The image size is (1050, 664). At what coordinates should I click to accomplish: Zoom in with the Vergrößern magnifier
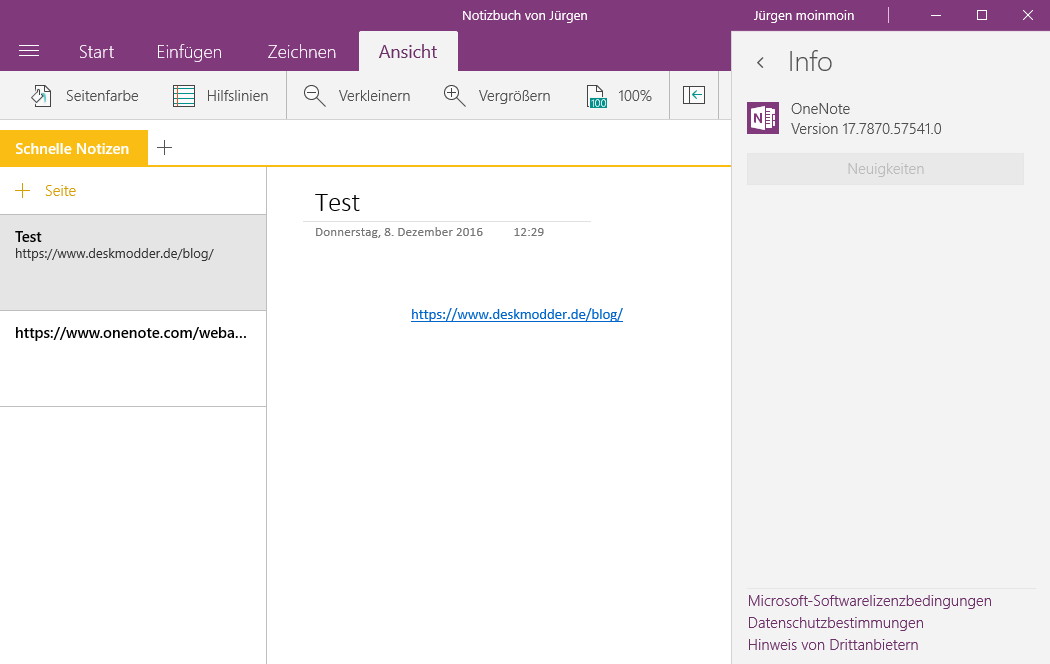[x=497, y=96]
